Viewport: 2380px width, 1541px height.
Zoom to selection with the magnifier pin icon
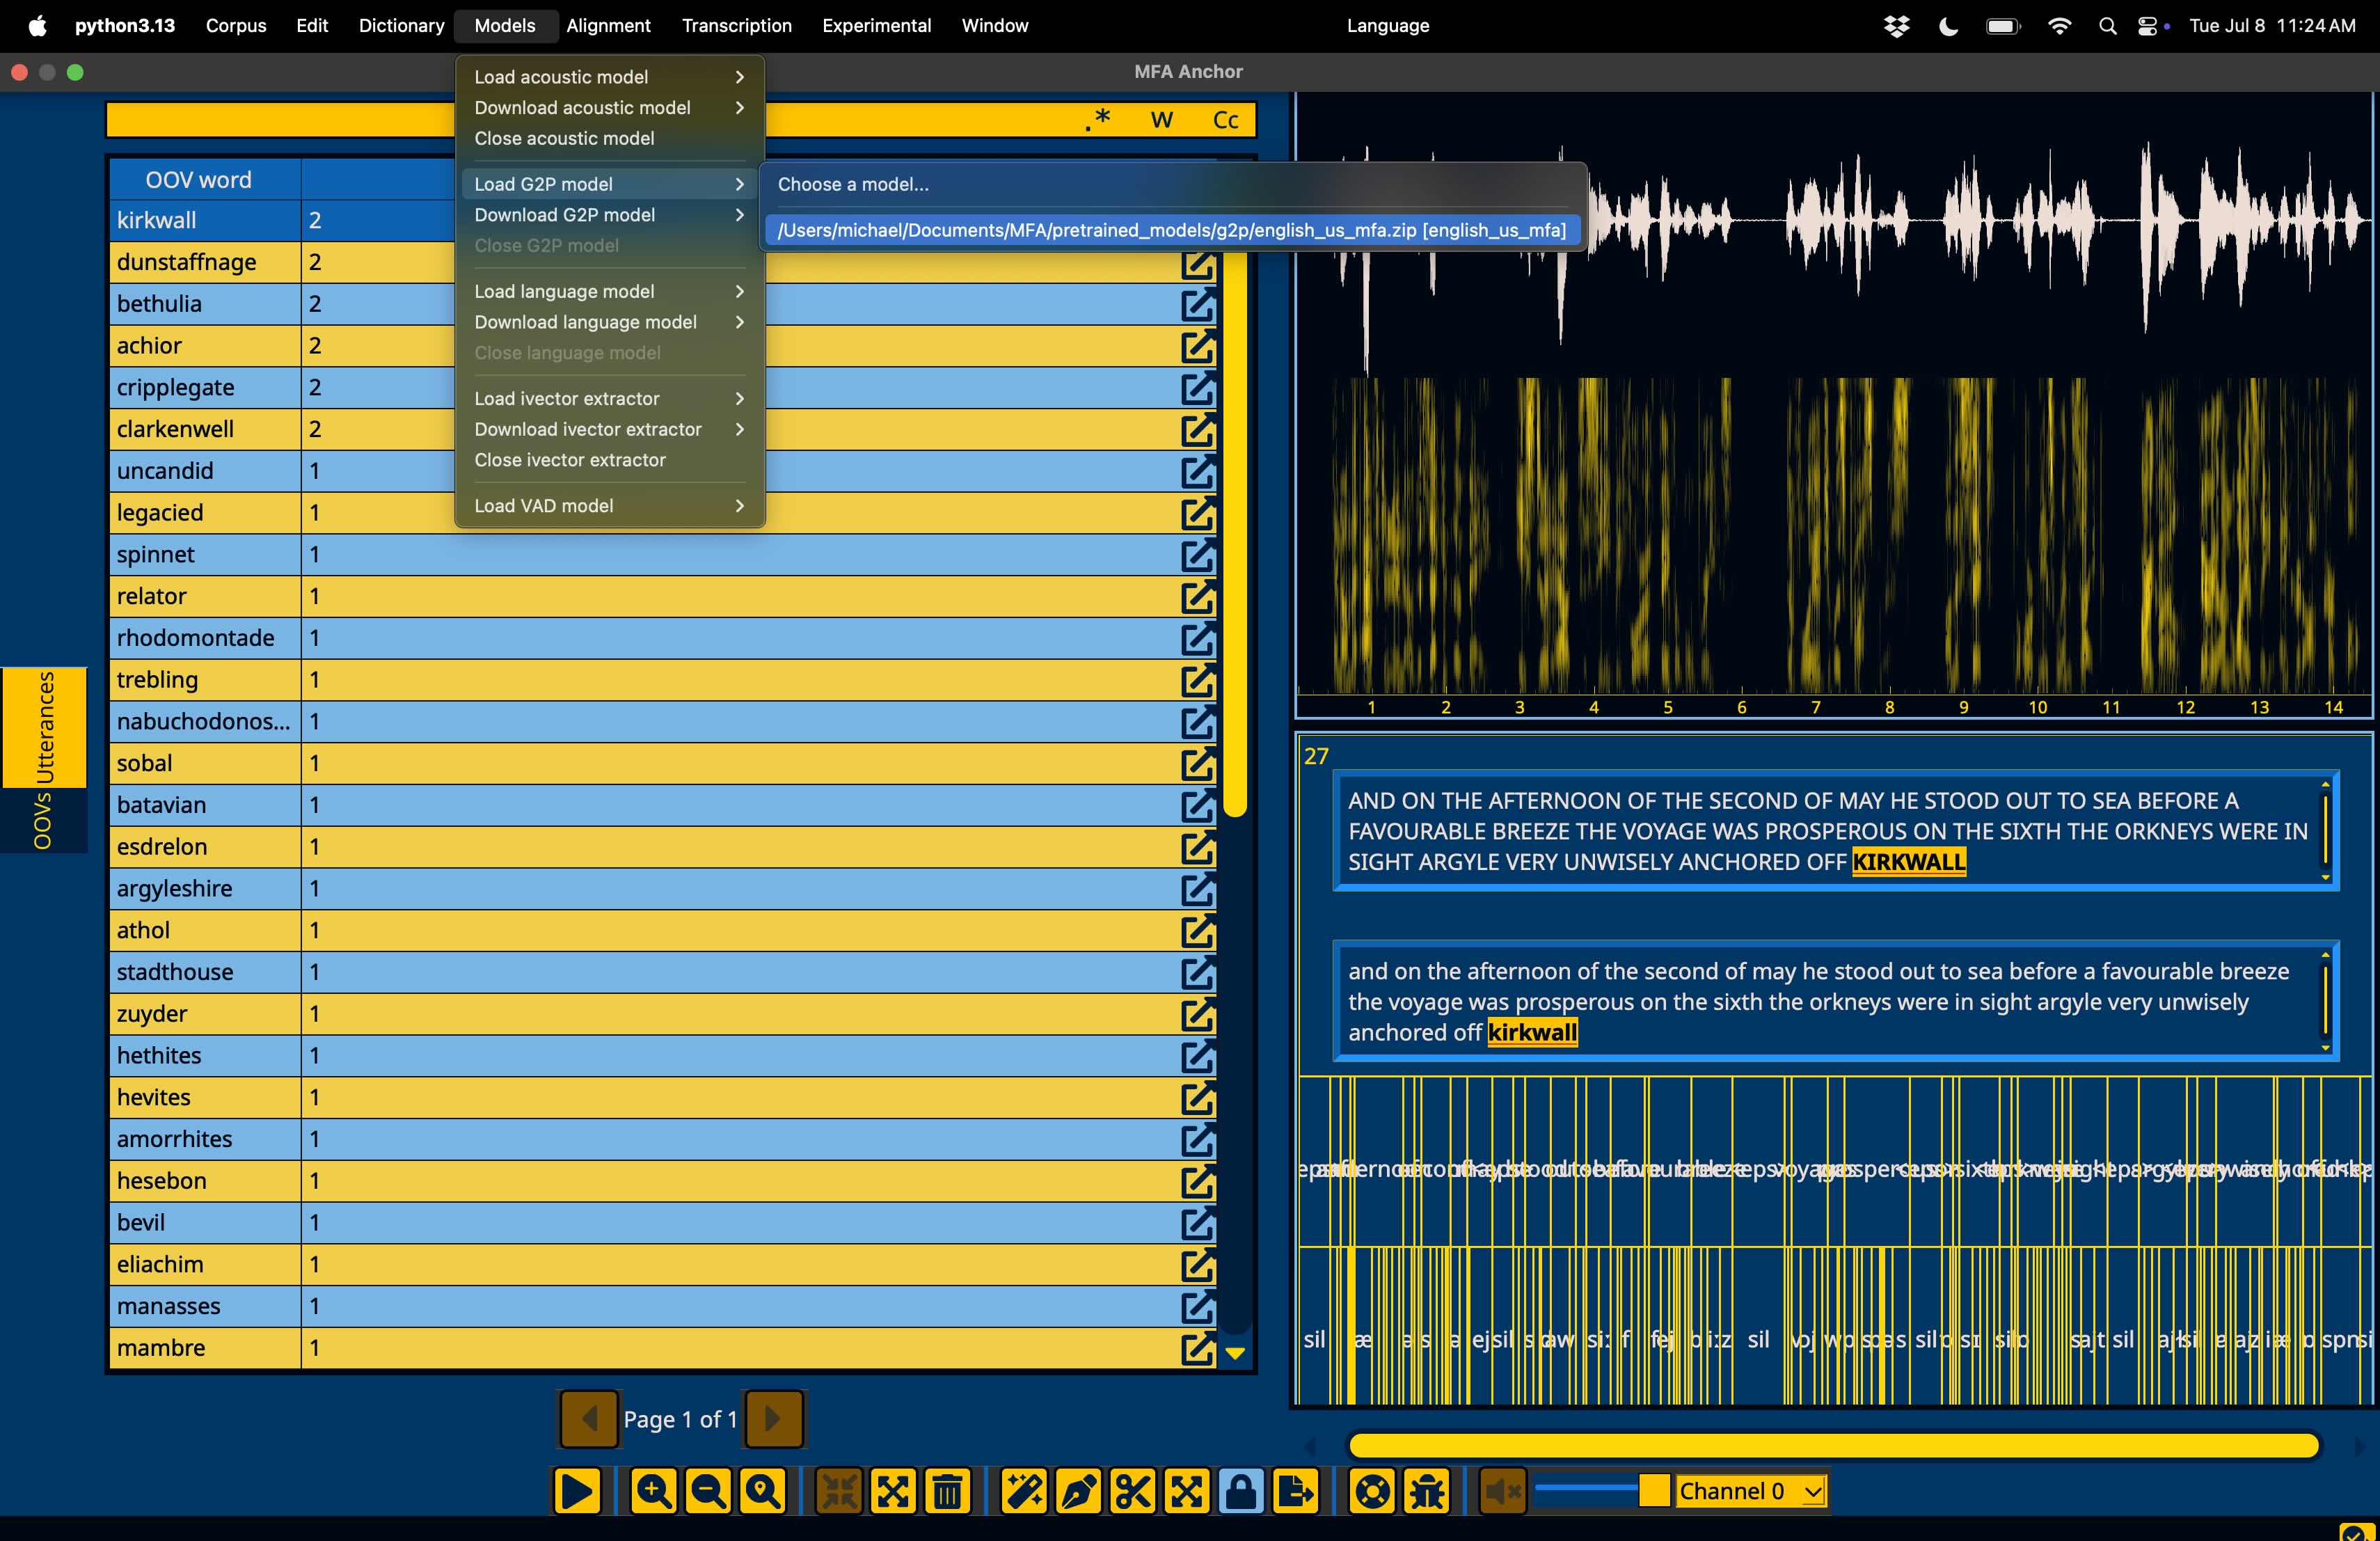(x=763, y=1491)
